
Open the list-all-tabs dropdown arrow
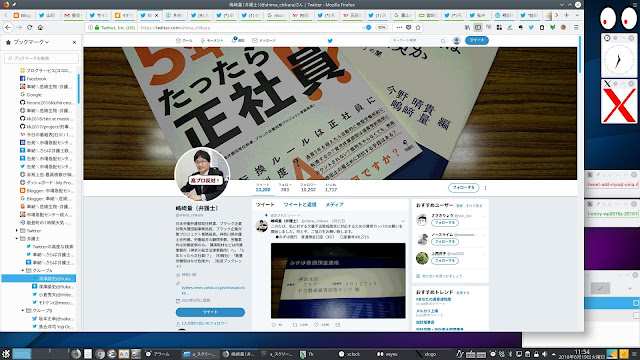point(577,15)
